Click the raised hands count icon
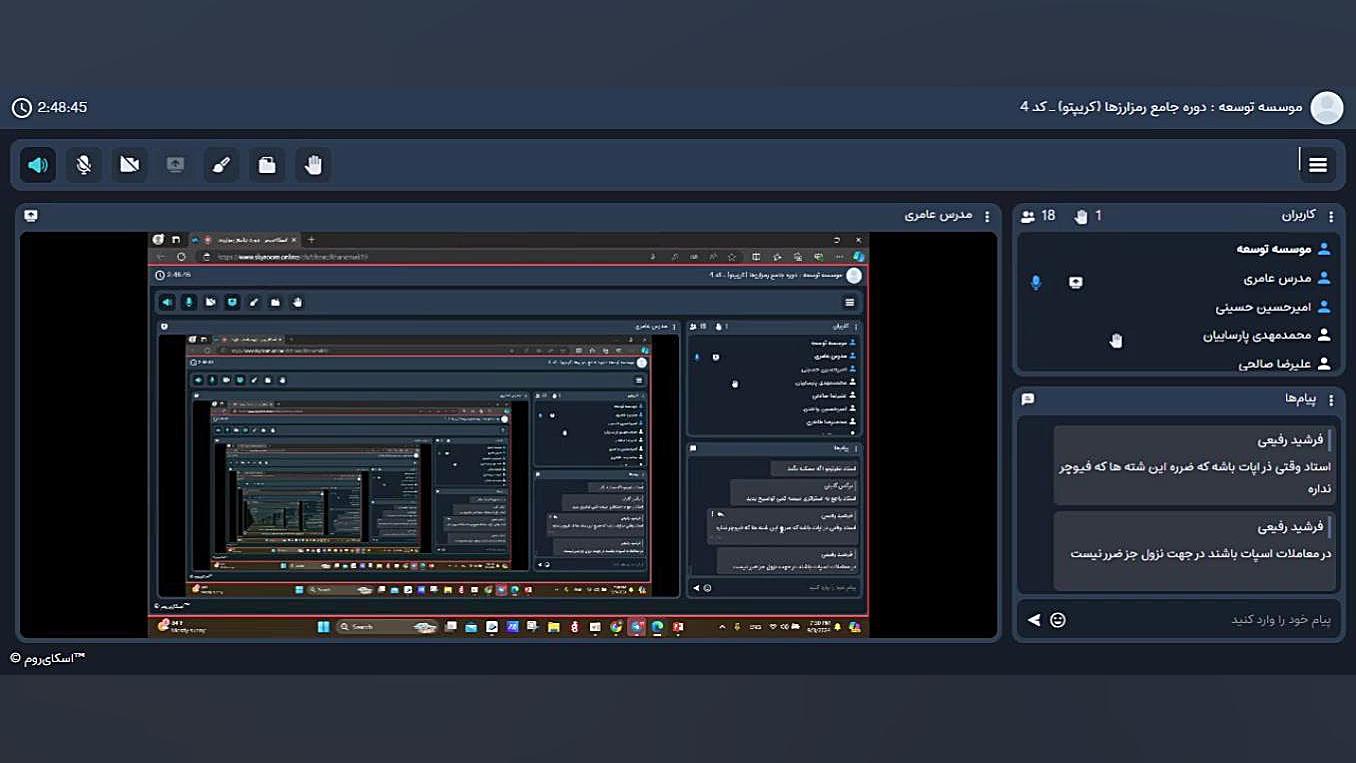The width and height of the screenshot is (1356, 763). click(x=1081, y=216)
